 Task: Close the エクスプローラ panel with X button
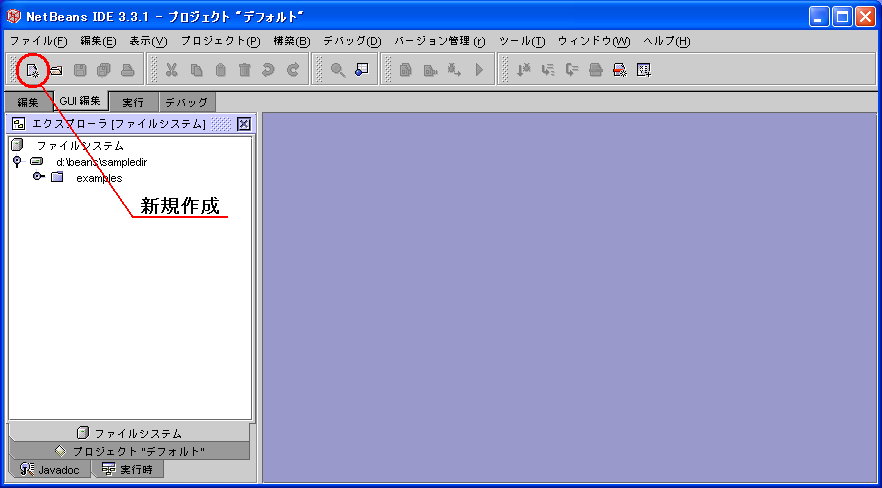tap(244, 124)
